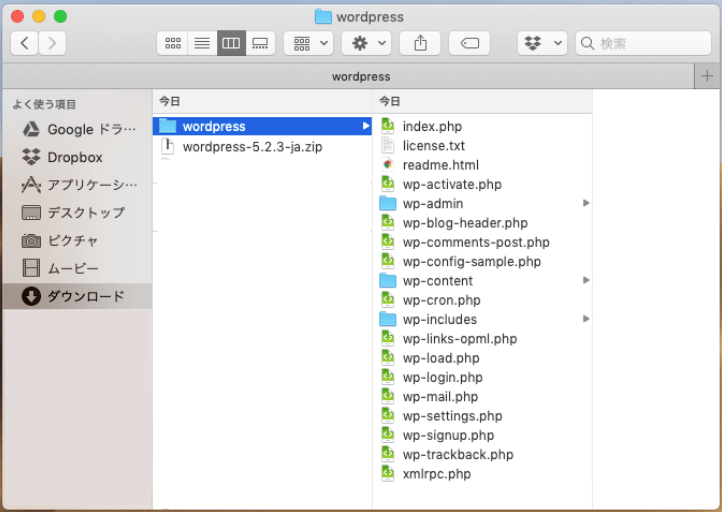
Task: Select the wp-admin folder
Action: coord(482,204)
